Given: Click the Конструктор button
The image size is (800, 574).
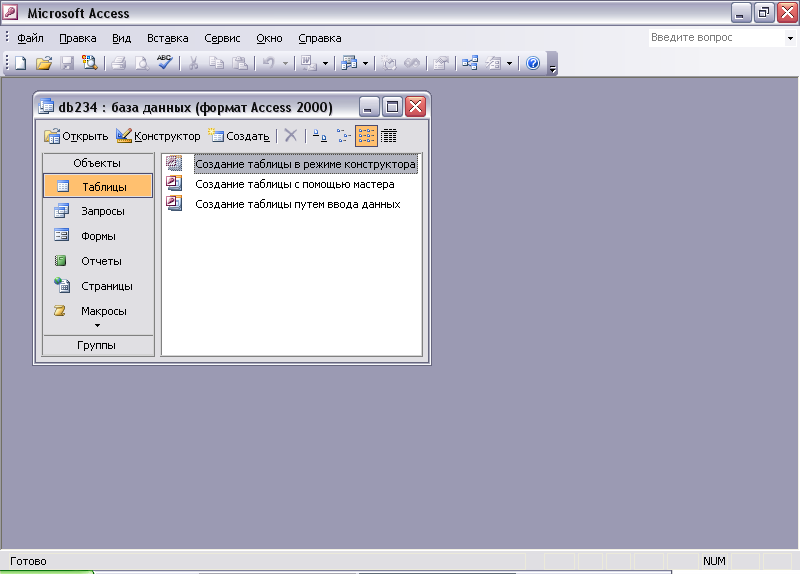Looking at the screenshot, I should click(158, 136).
